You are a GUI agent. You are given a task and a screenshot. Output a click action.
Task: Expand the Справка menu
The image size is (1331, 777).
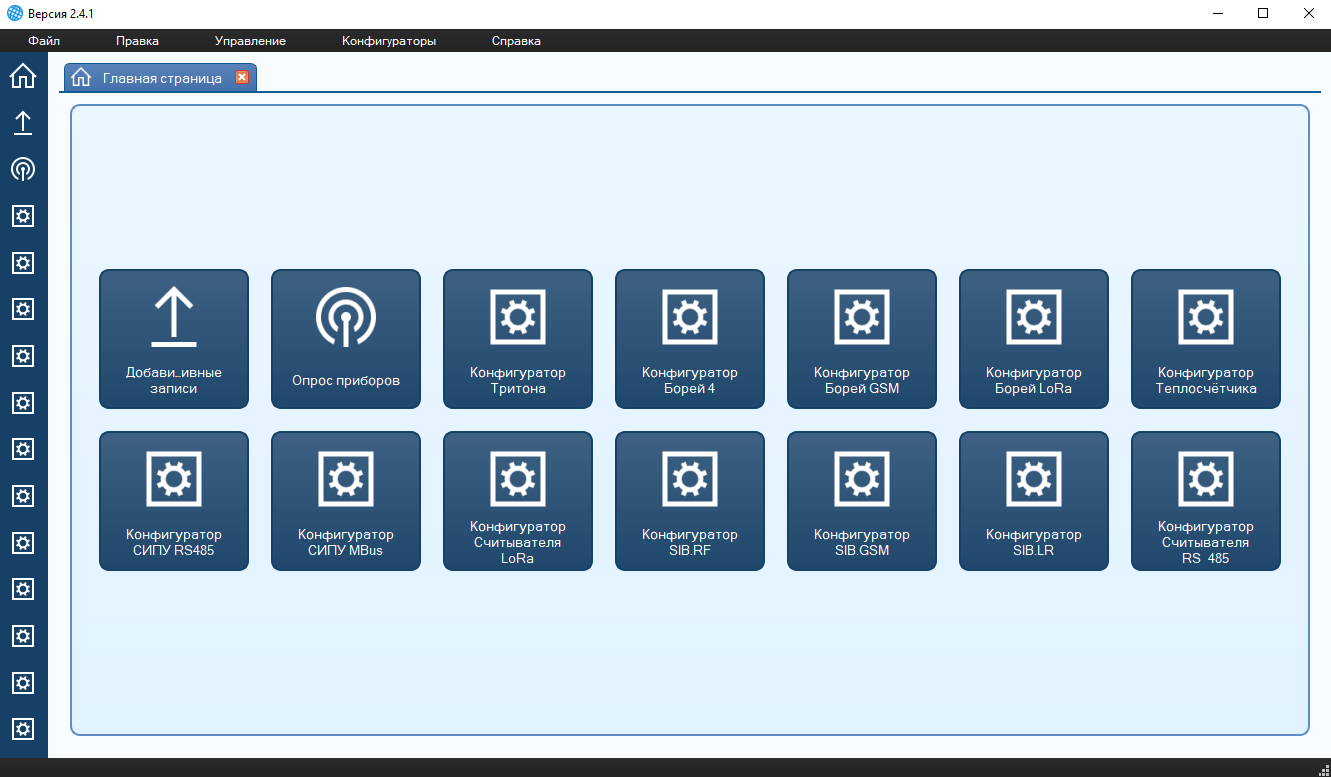(x=516, y=41)
